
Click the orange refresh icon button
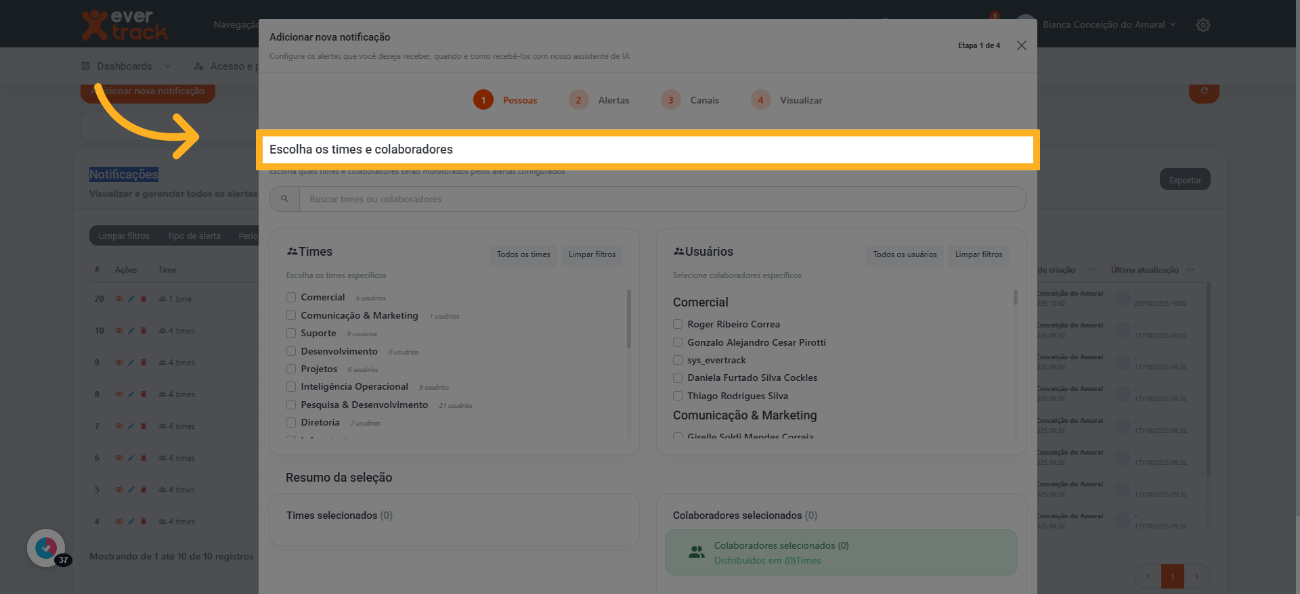1203,91
